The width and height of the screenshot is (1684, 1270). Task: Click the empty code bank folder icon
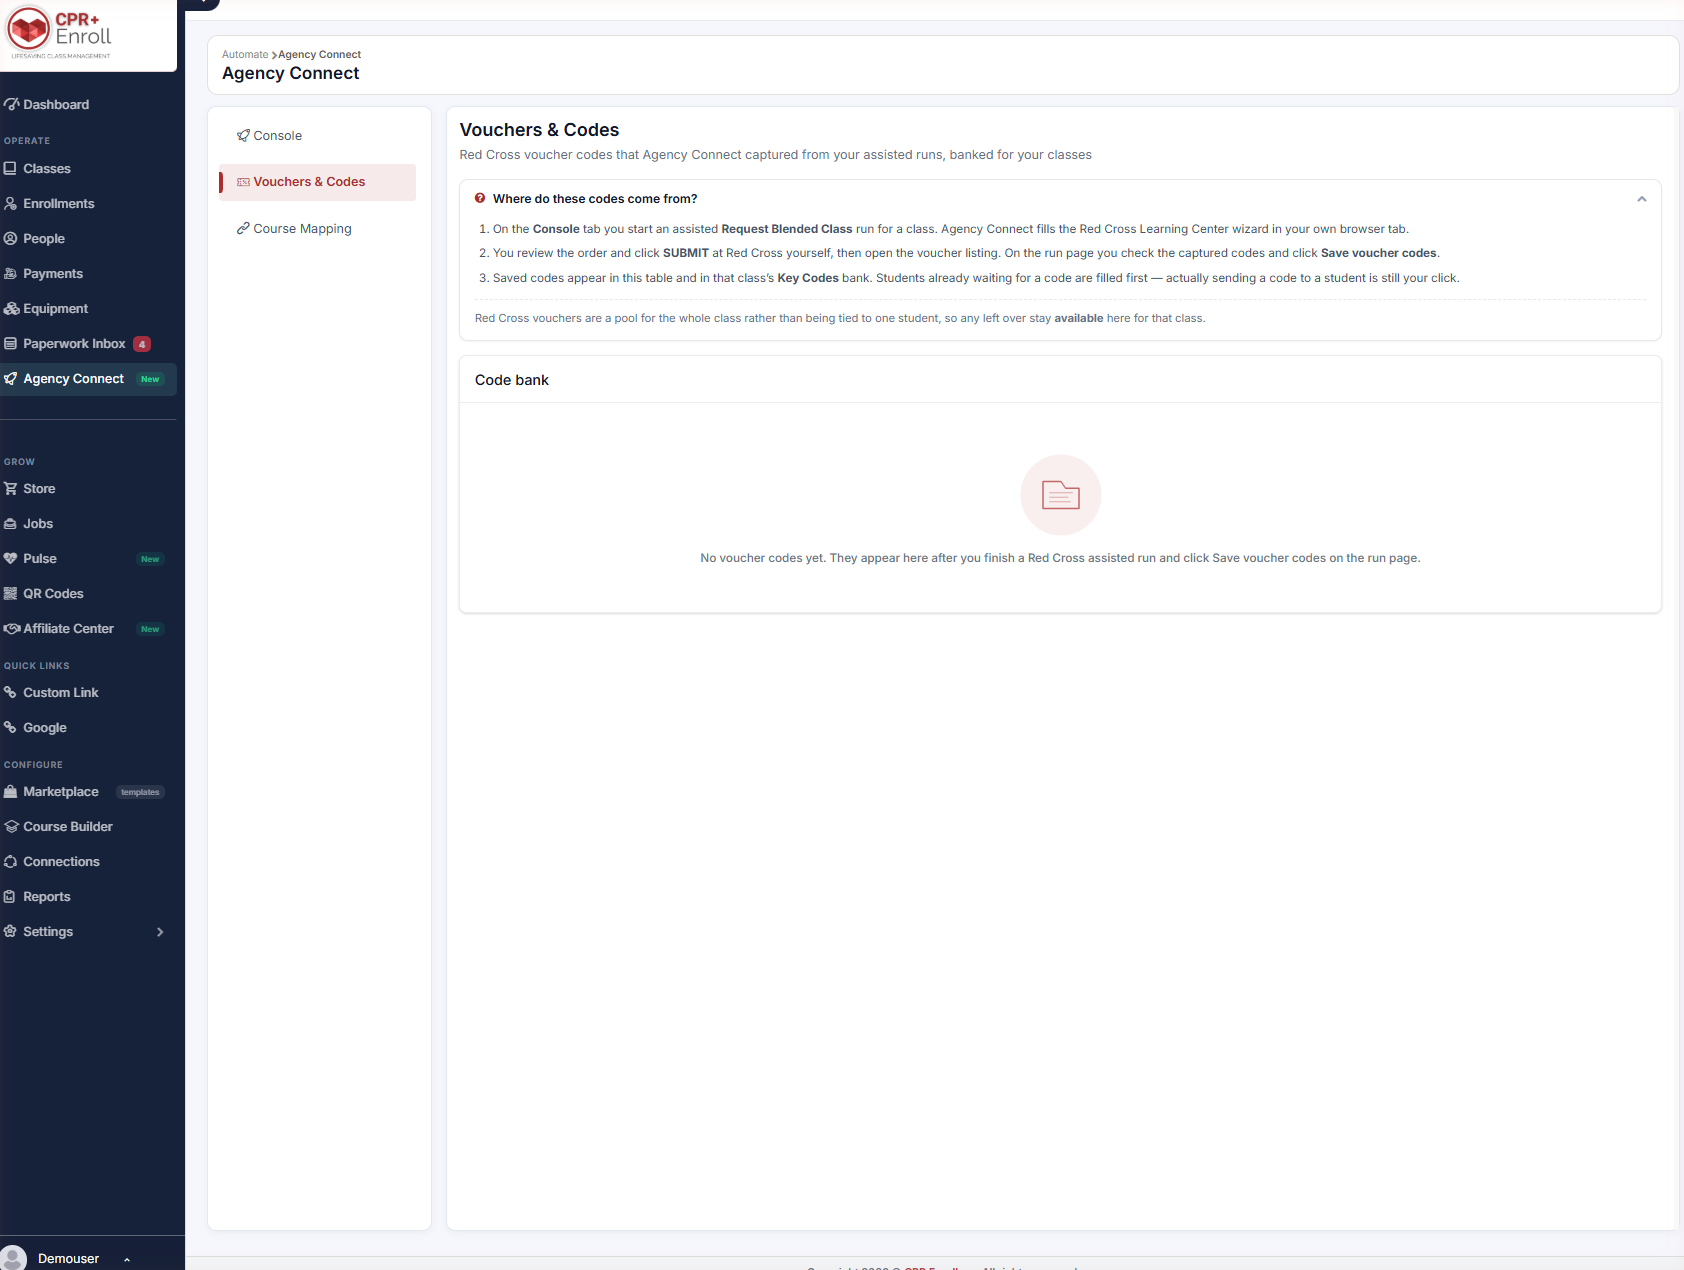[1061, 495]
